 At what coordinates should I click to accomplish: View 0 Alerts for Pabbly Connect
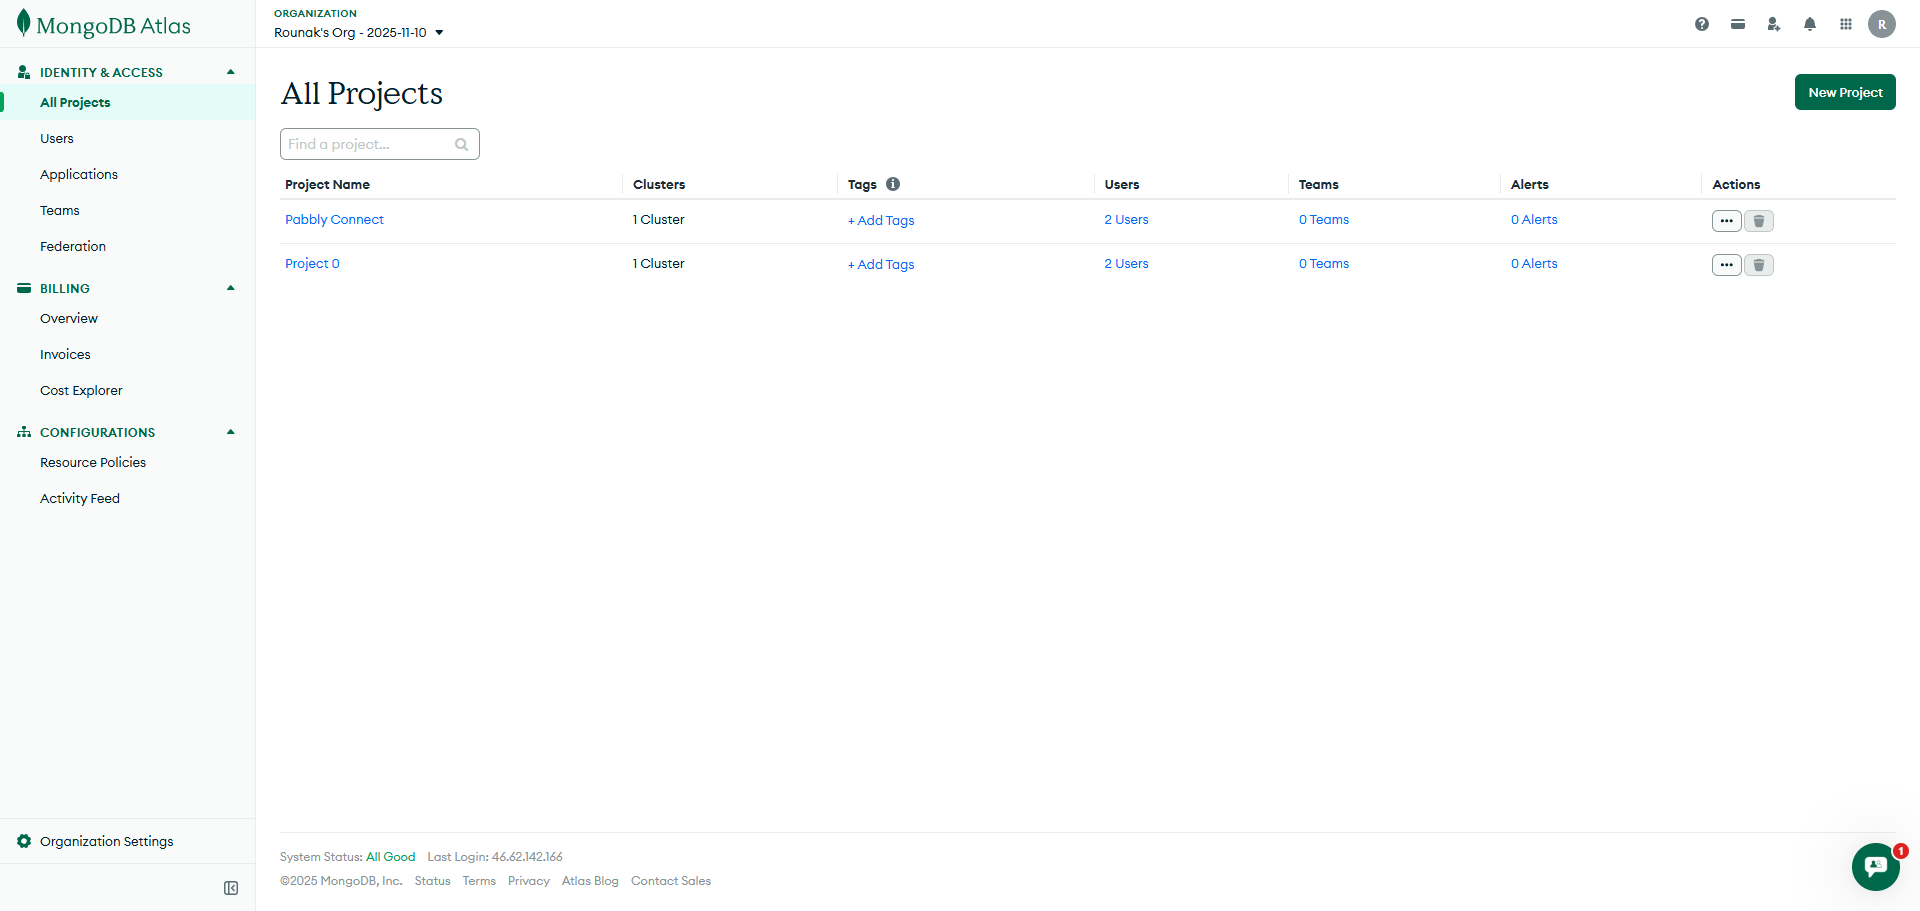click(1534, 220)
